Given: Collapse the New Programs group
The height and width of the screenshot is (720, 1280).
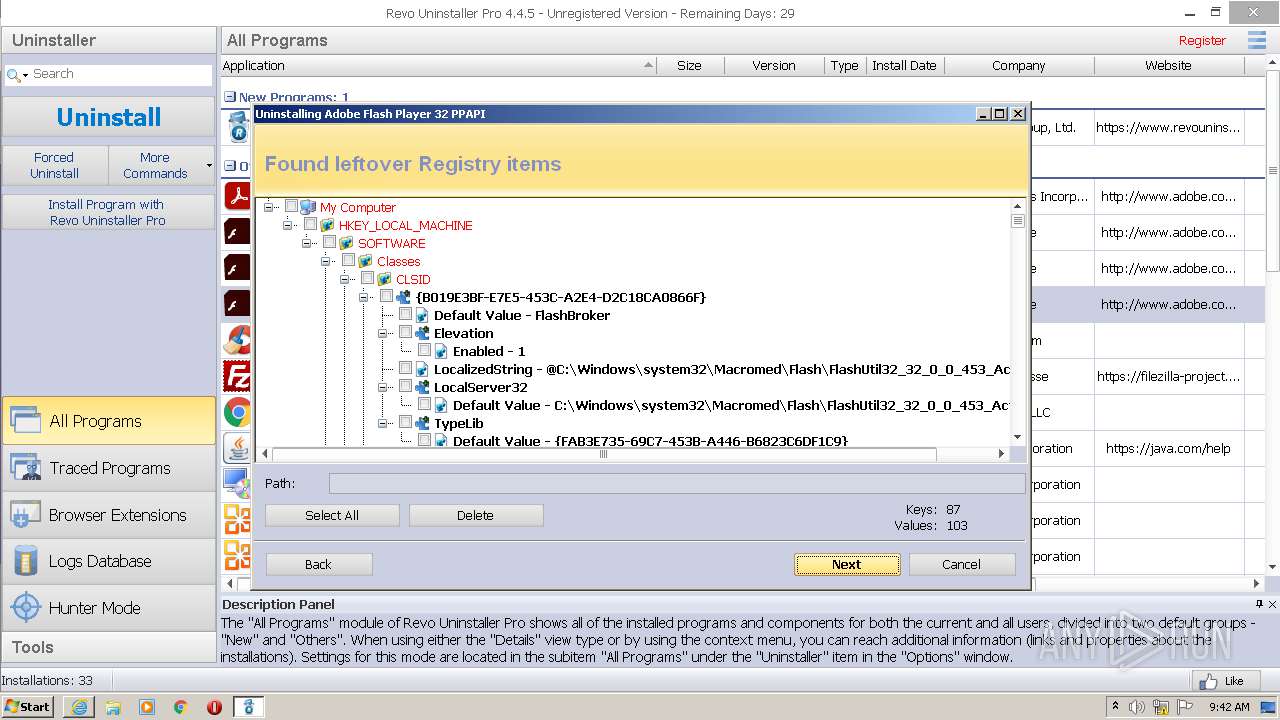Looking at the screenshot, I should pos(230,98).
